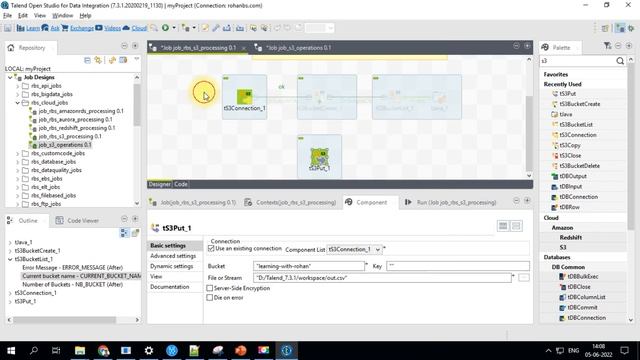Image resolution: width=640 pixels, height=360 pixels.
Task: Pick tDBInput in the Palette
Action: [x=571, y=187]
